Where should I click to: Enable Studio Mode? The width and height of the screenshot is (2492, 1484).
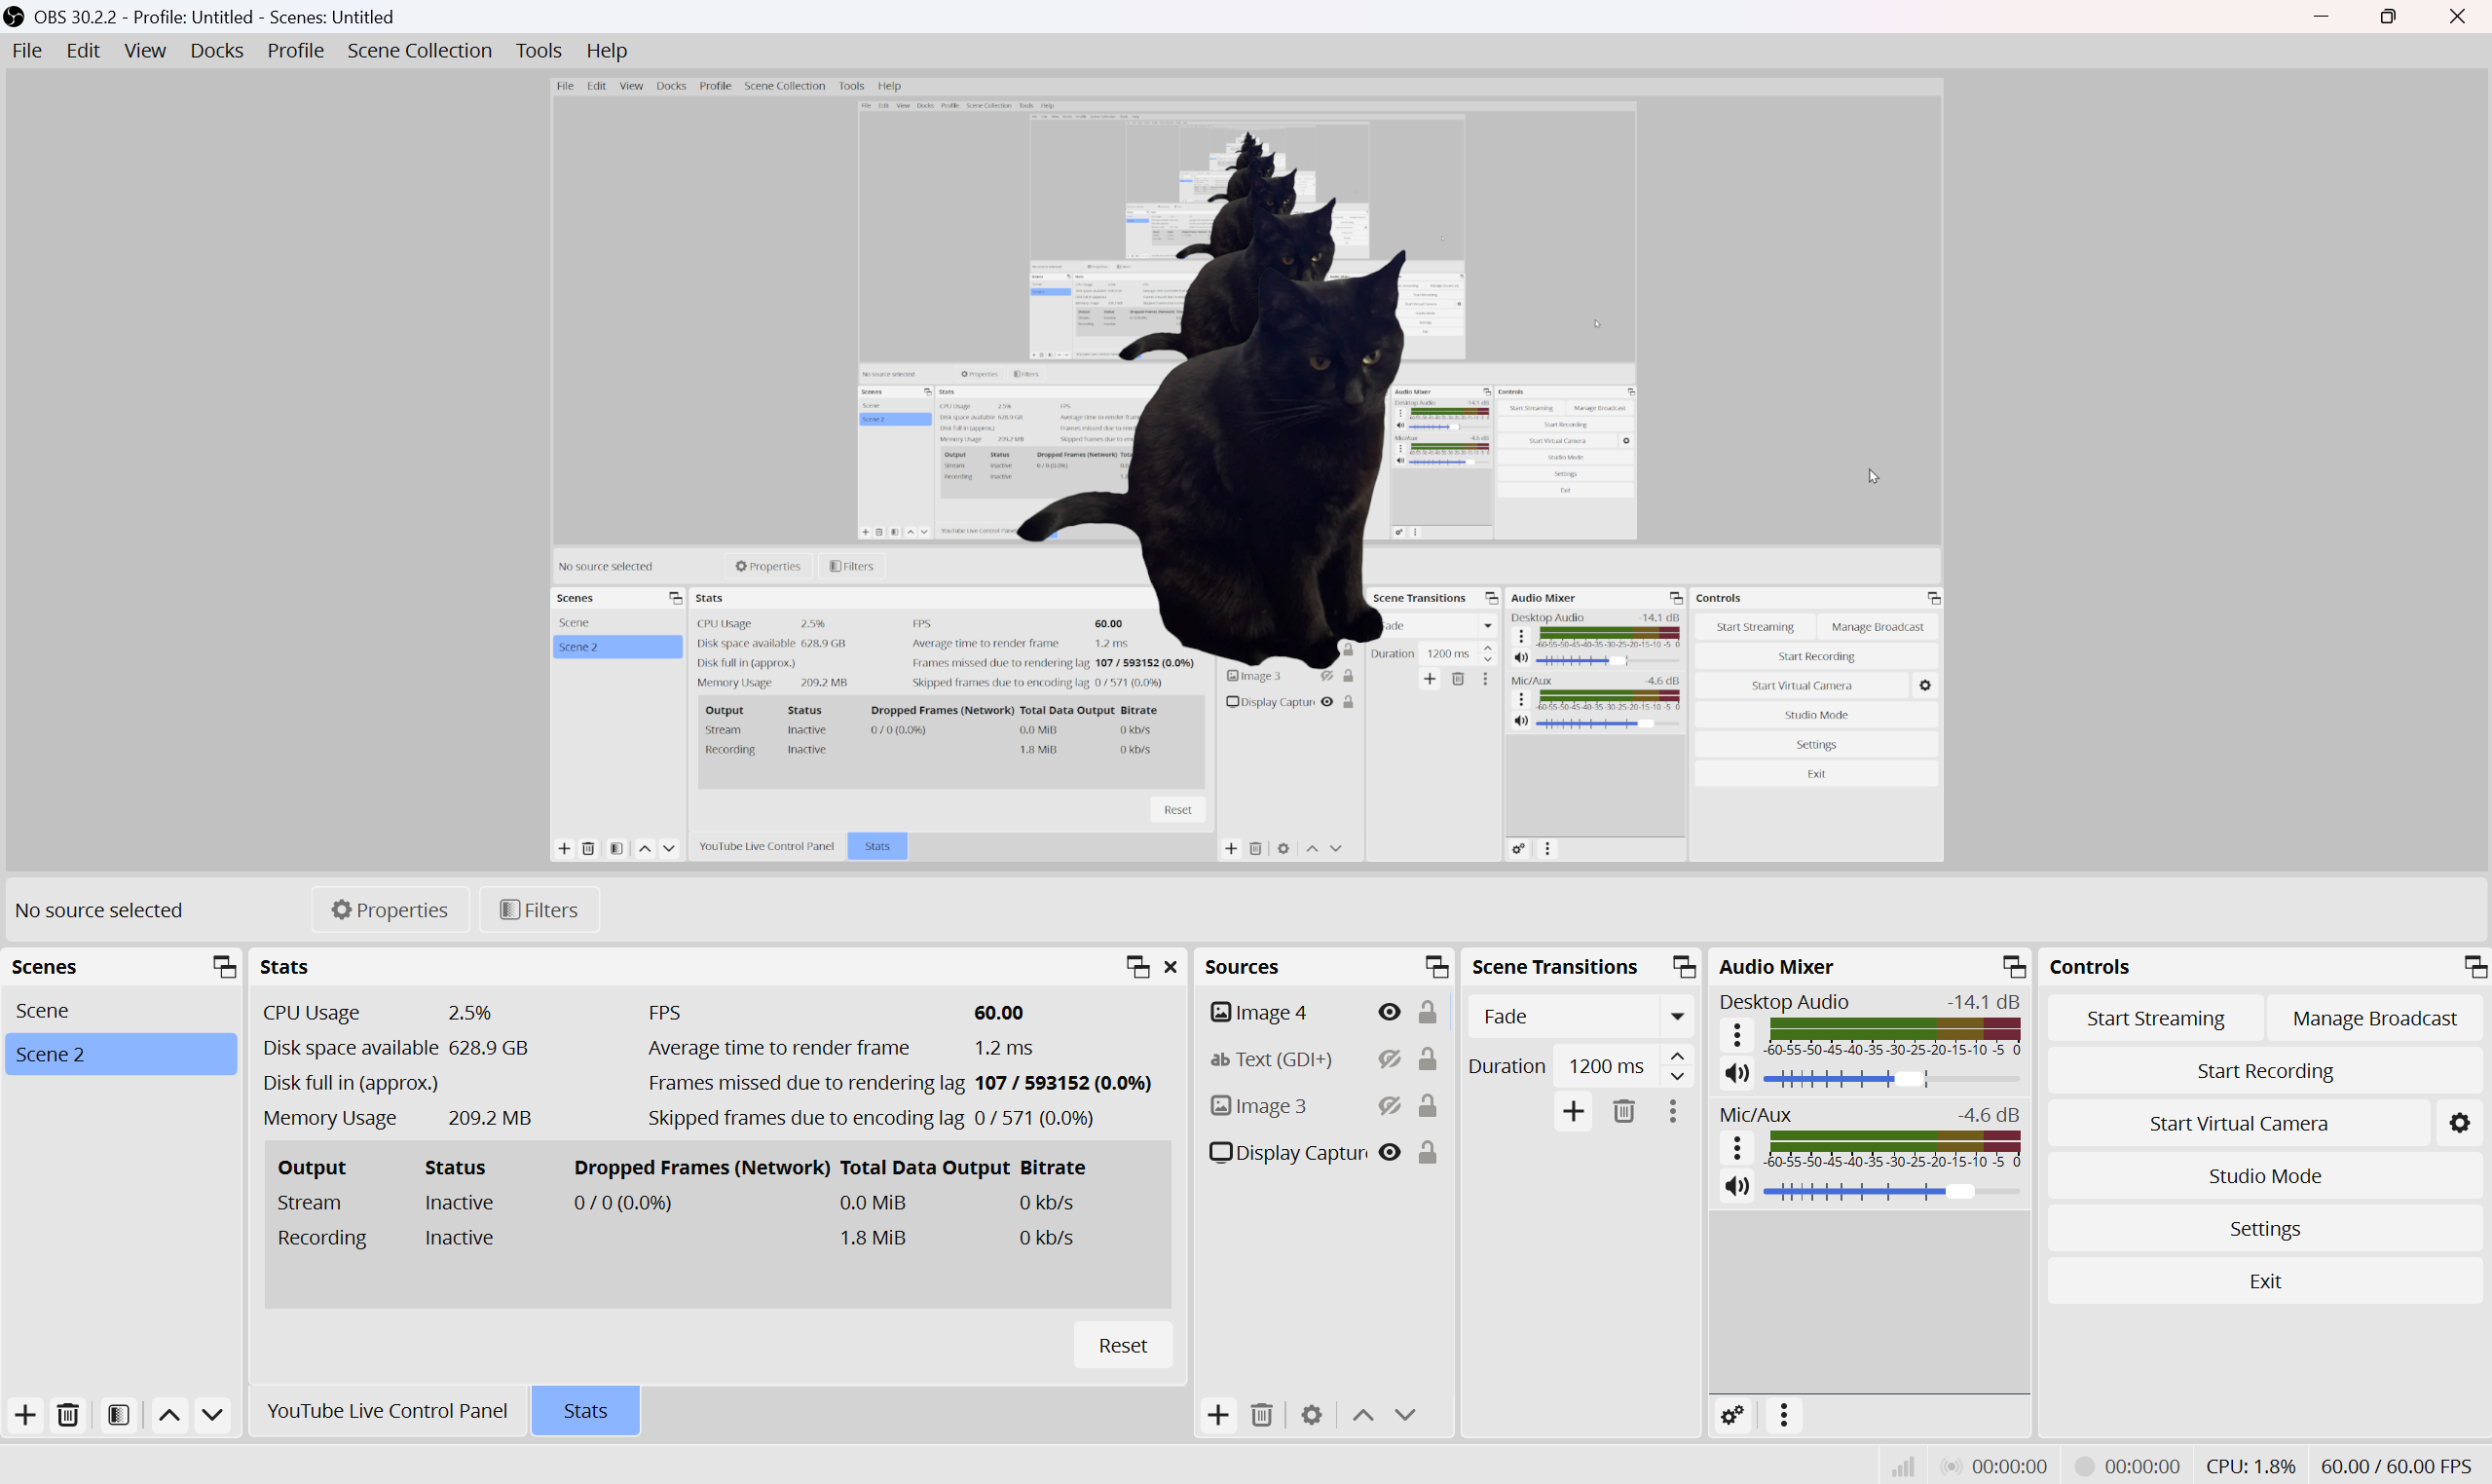point(2265,1176)
